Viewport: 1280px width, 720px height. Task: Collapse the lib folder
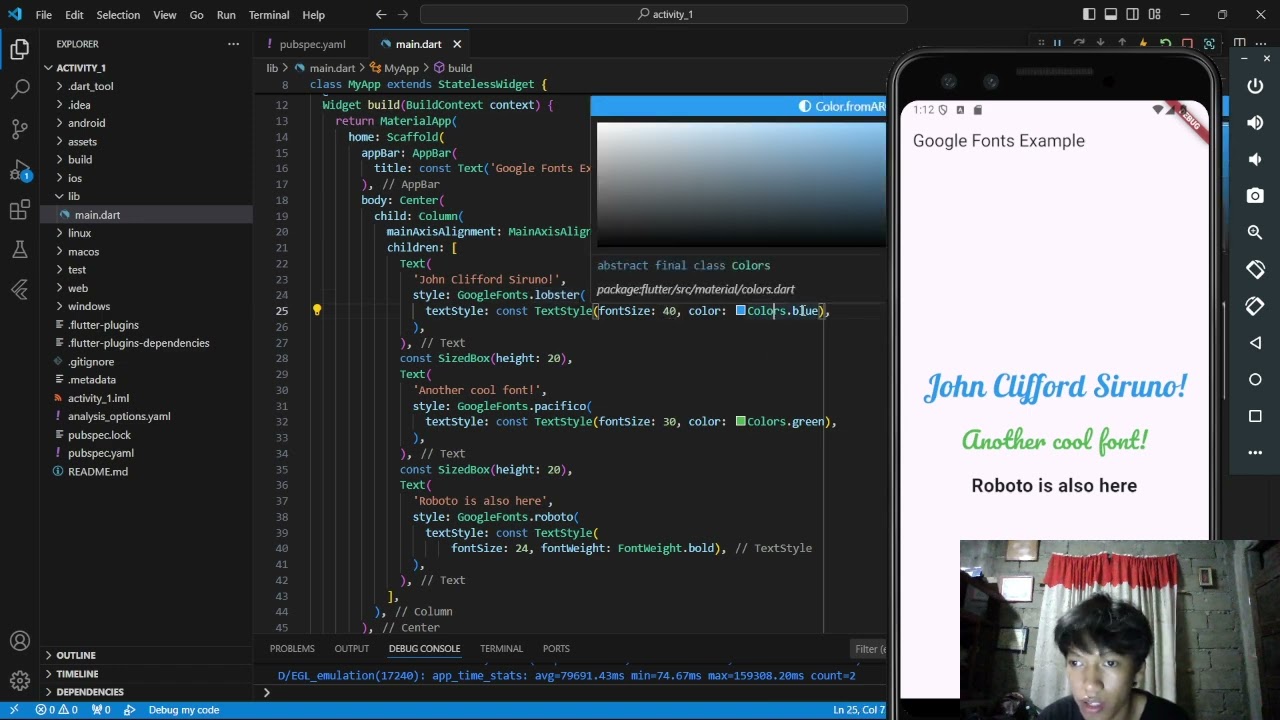74,196
